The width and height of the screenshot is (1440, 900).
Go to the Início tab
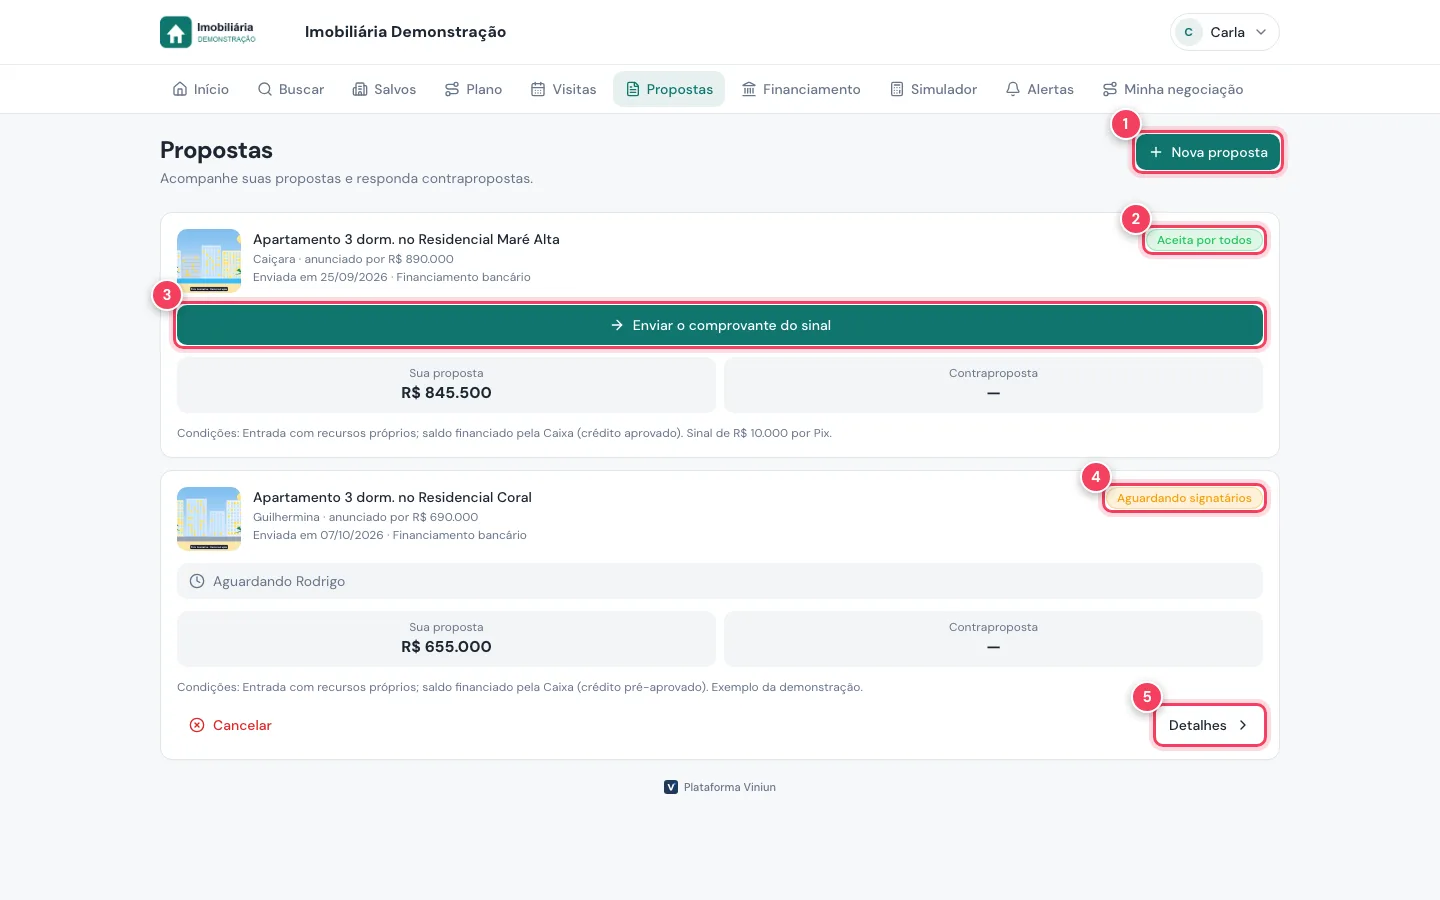click(201, 89)
